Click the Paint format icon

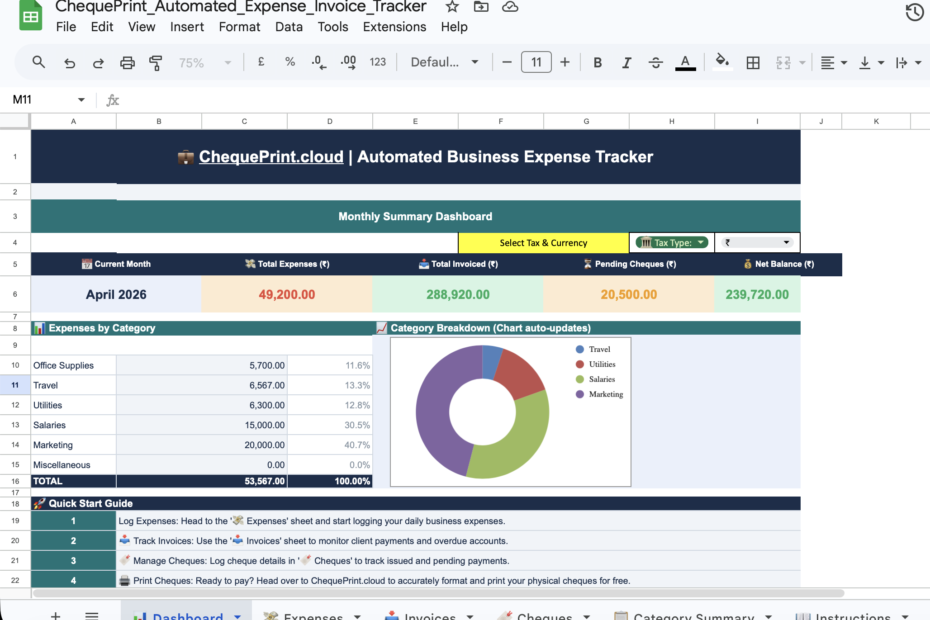click(x=155, y=62)
